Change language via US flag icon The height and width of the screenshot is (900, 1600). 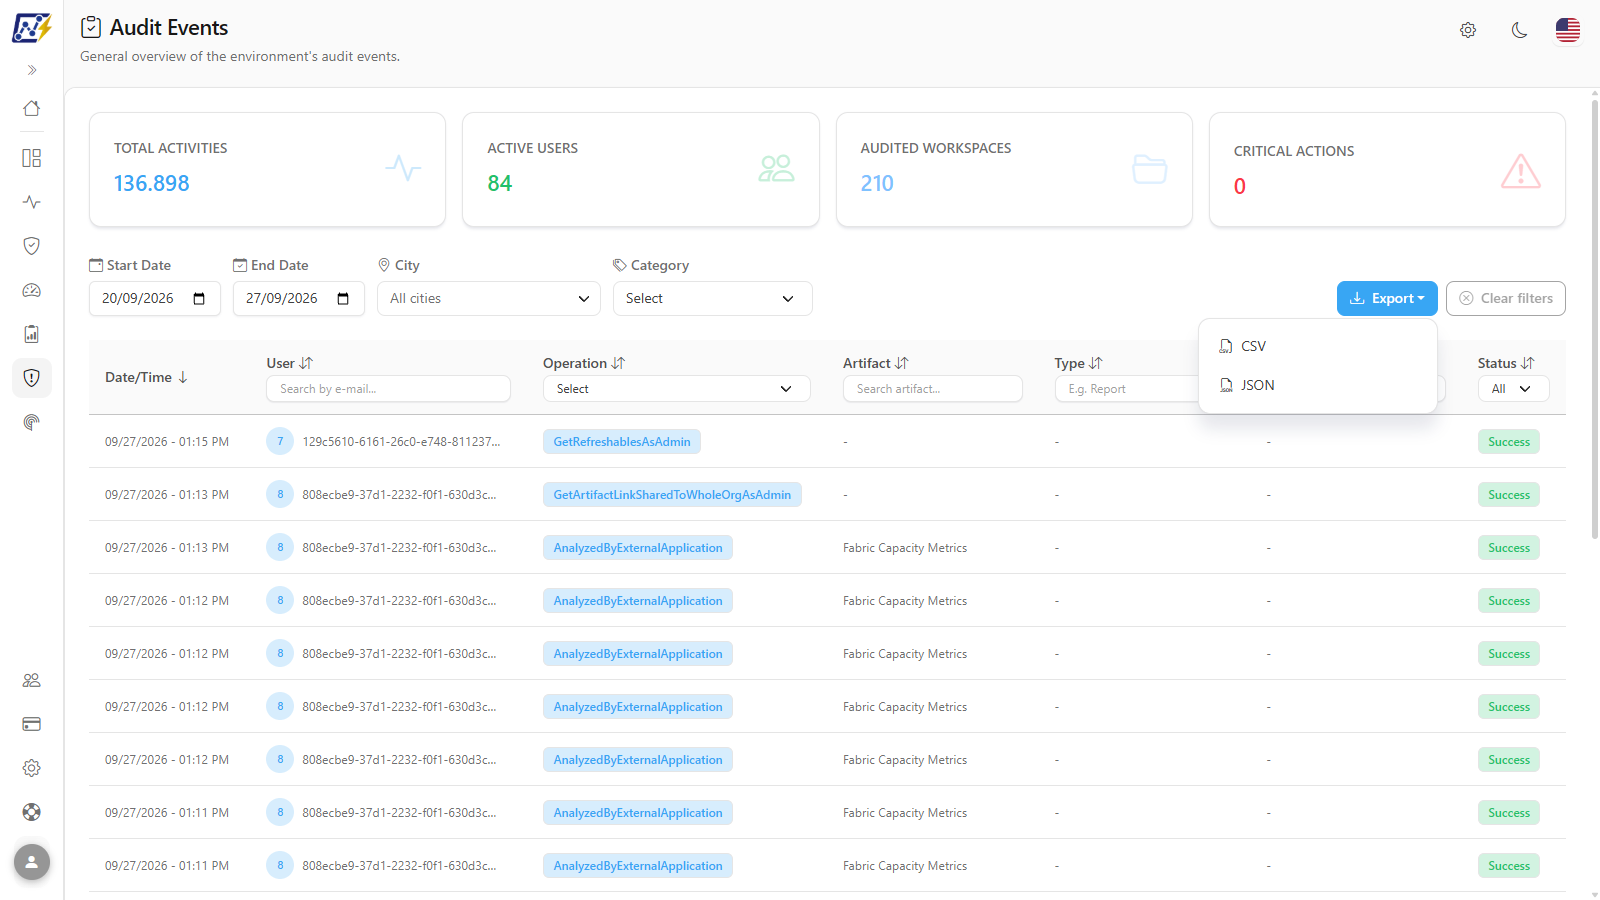[1568, 30]
